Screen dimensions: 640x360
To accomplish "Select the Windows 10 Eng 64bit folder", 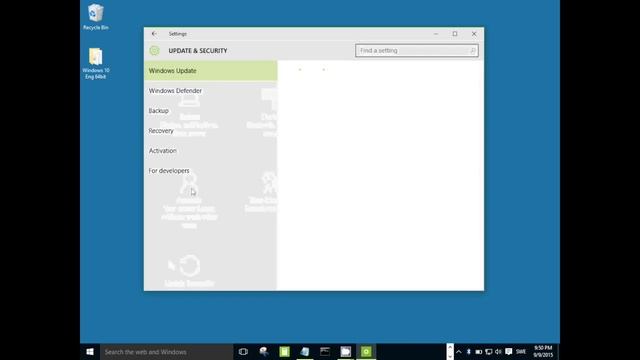I will click(x=96, y=63).
